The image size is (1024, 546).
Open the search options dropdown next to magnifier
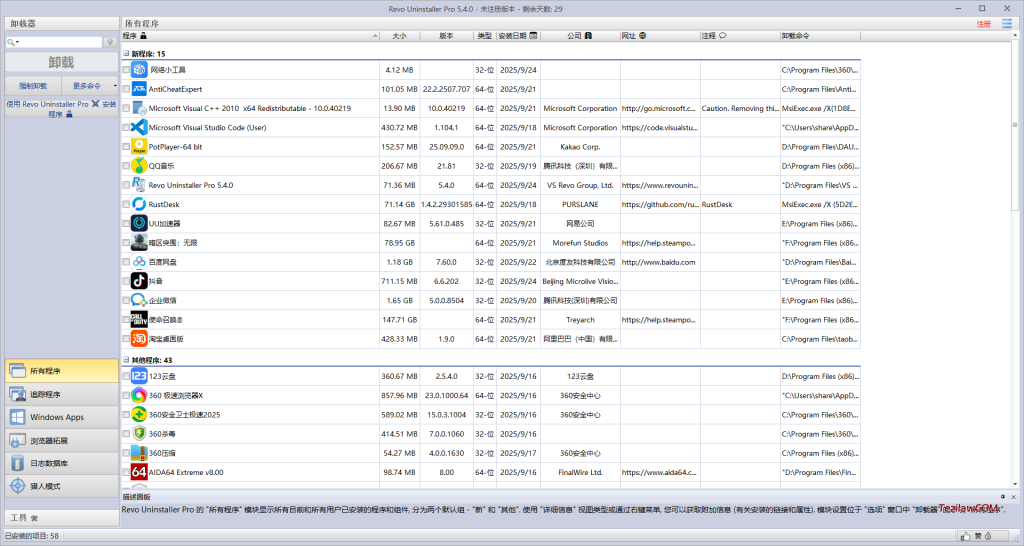(18, 42)
